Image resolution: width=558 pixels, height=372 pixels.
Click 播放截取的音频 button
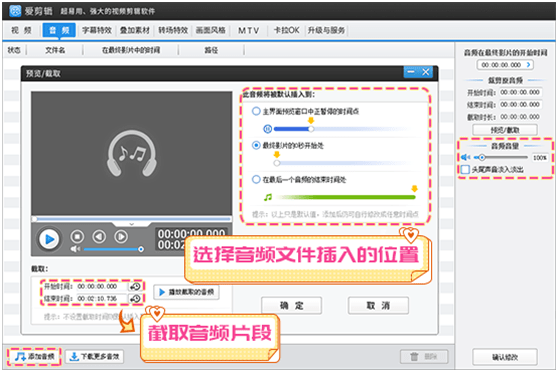click(186, 292)
